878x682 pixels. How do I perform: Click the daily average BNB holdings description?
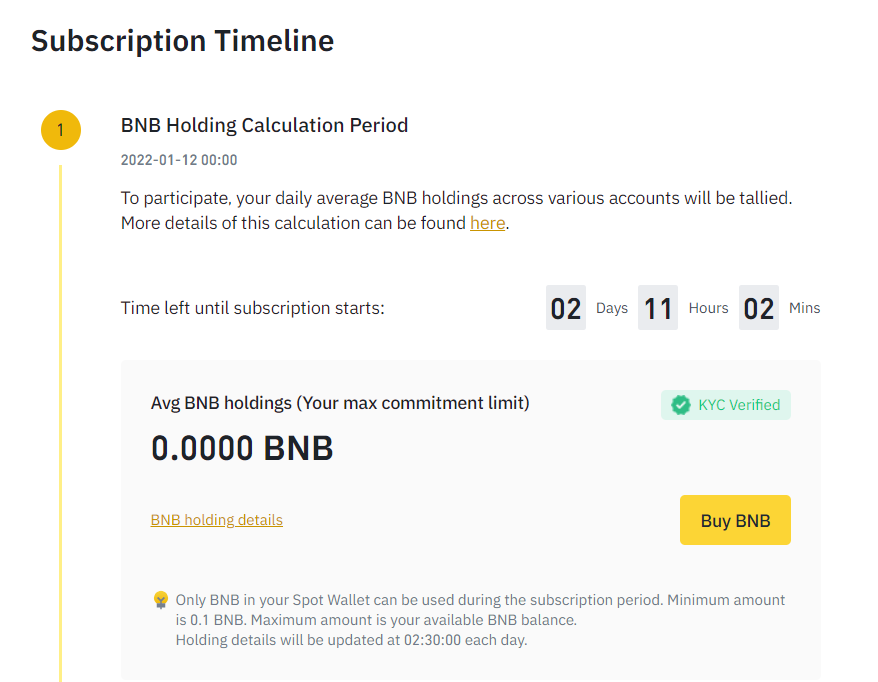point(456,211)
